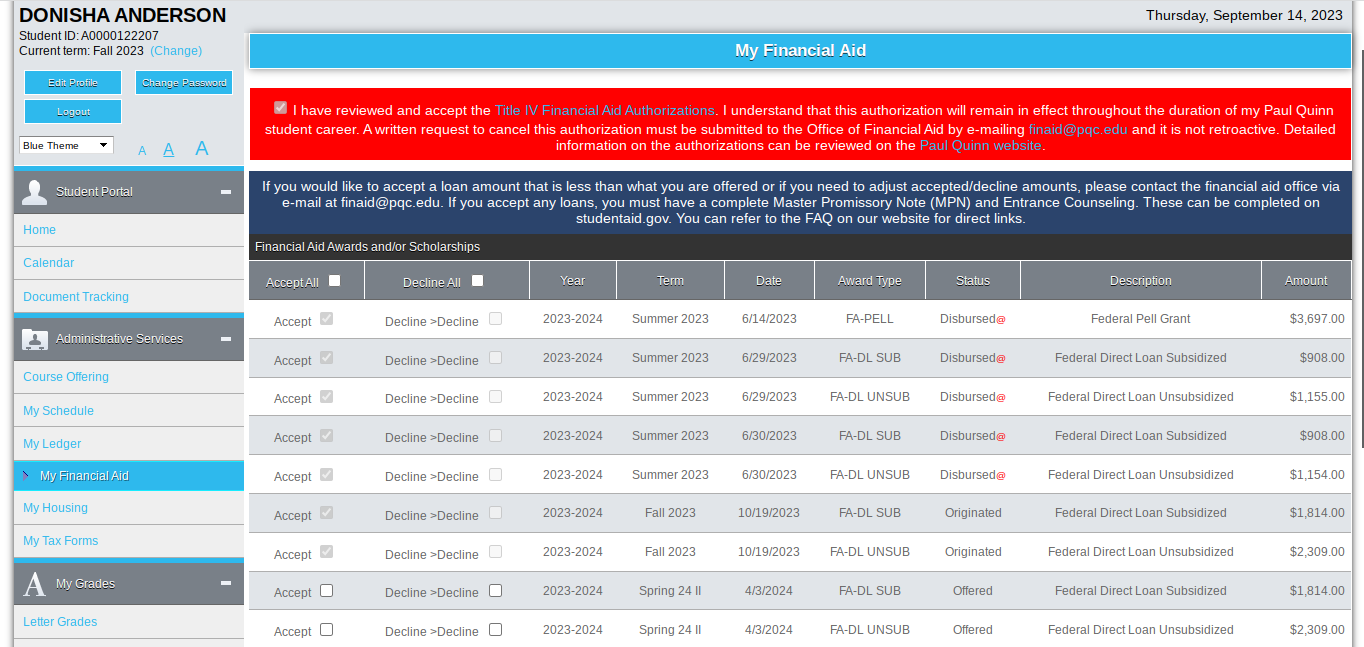This screenshot has width=1364, height=647.
Task: Click disbursed info icon on $1,155.00 row
Action: (1001, 398)
